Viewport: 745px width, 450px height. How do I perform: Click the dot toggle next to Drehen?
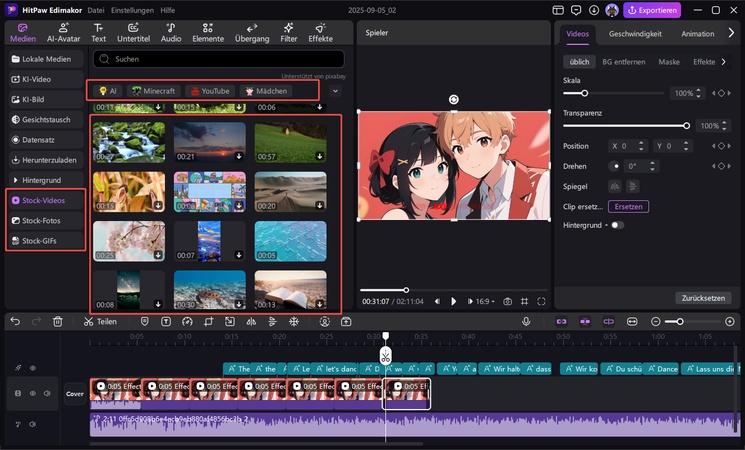click(616, 166)
